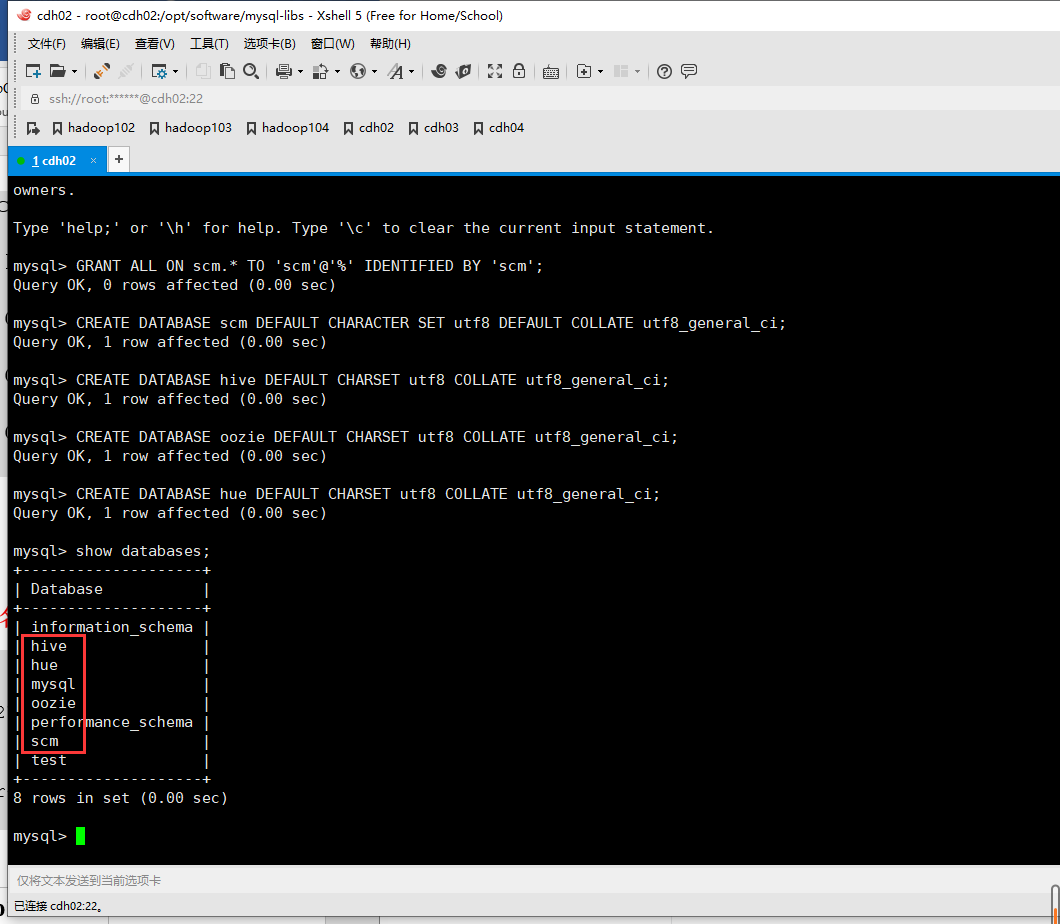Image resolution: width=1060 pixels, height=924 pixels.
Task: Click '8 rows in set (0.00 sec)' text
Action: coord(120,798)
